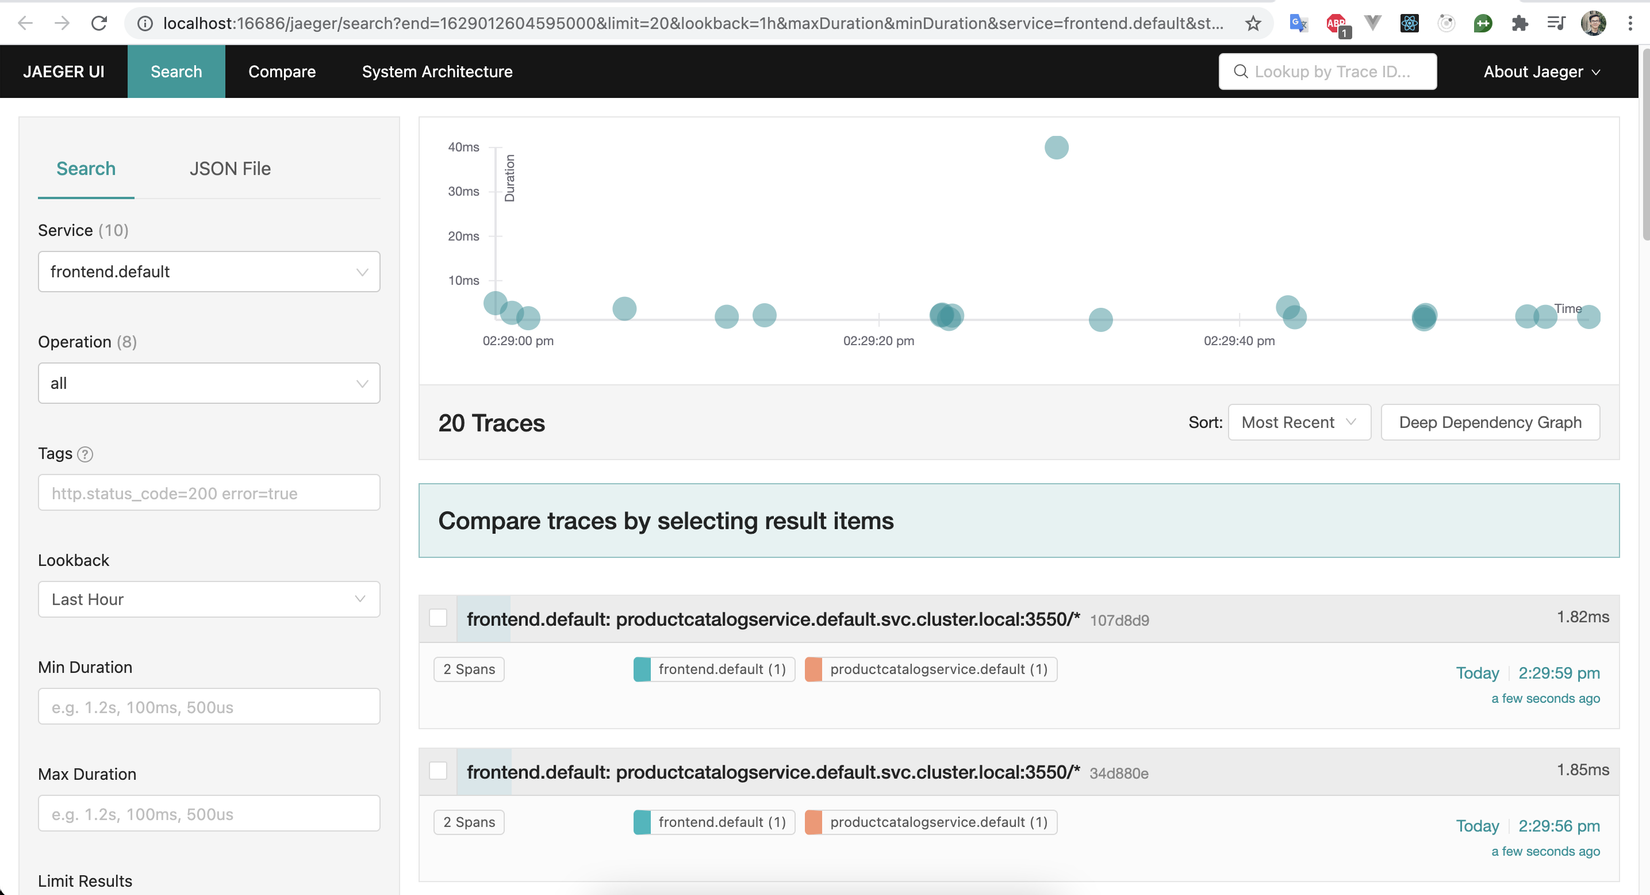Go to the Compare menu item
The height and width of the screenshot is (895, 1650).
(282, 72)
